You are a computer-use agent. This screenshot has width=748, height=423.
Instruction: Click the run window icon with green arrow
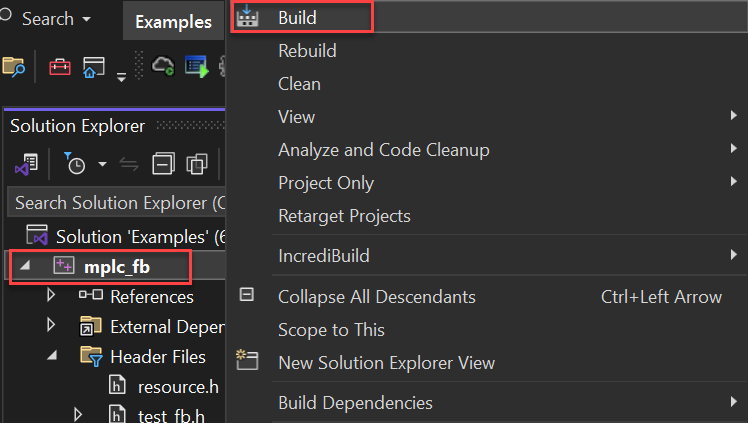tap(197, 66)
